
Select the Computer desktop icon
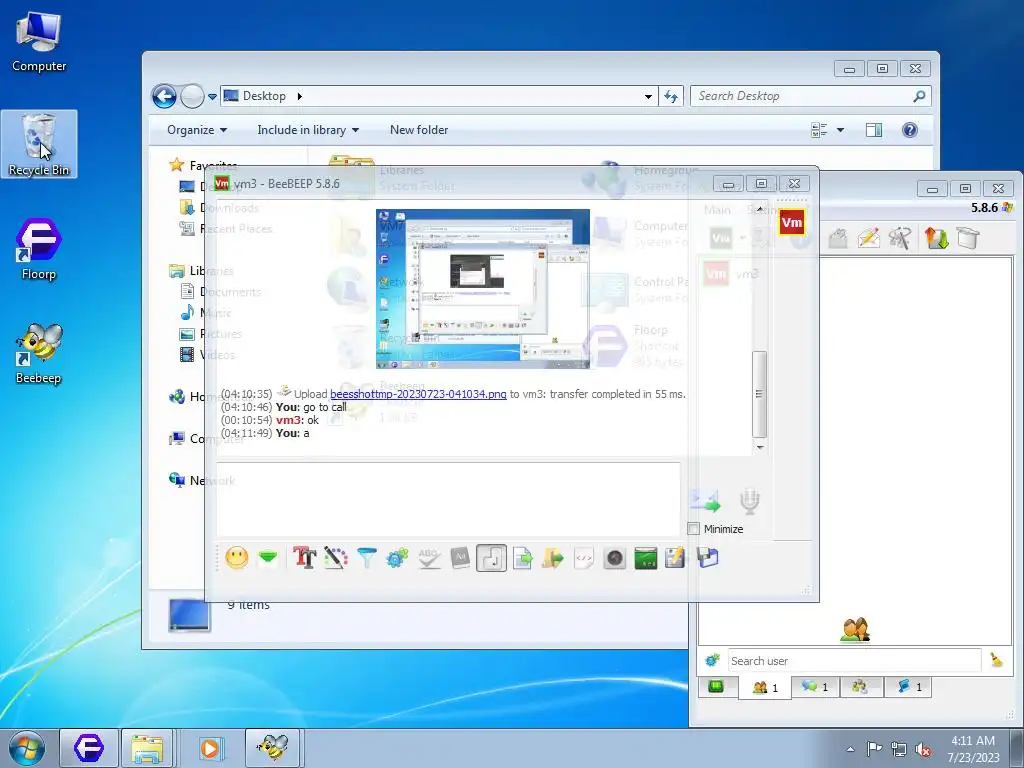39,40
